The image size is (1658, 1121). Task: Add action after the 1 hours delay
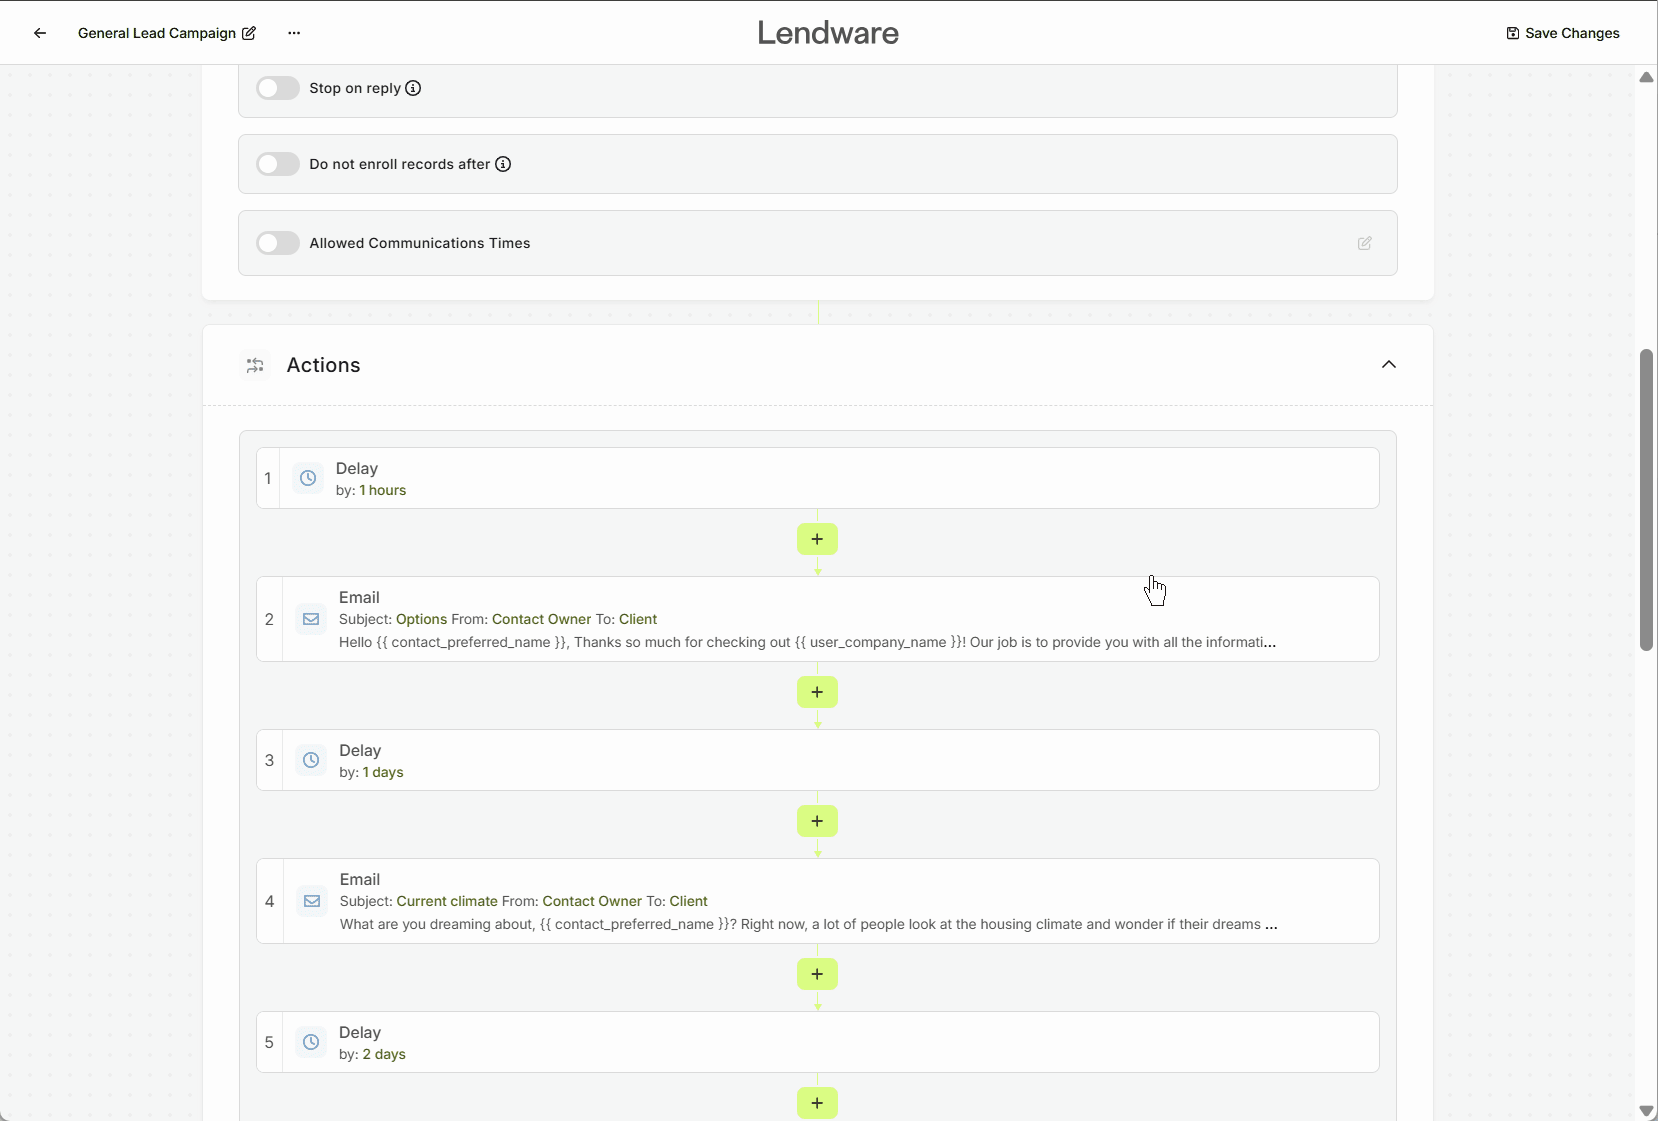(817, 539)
